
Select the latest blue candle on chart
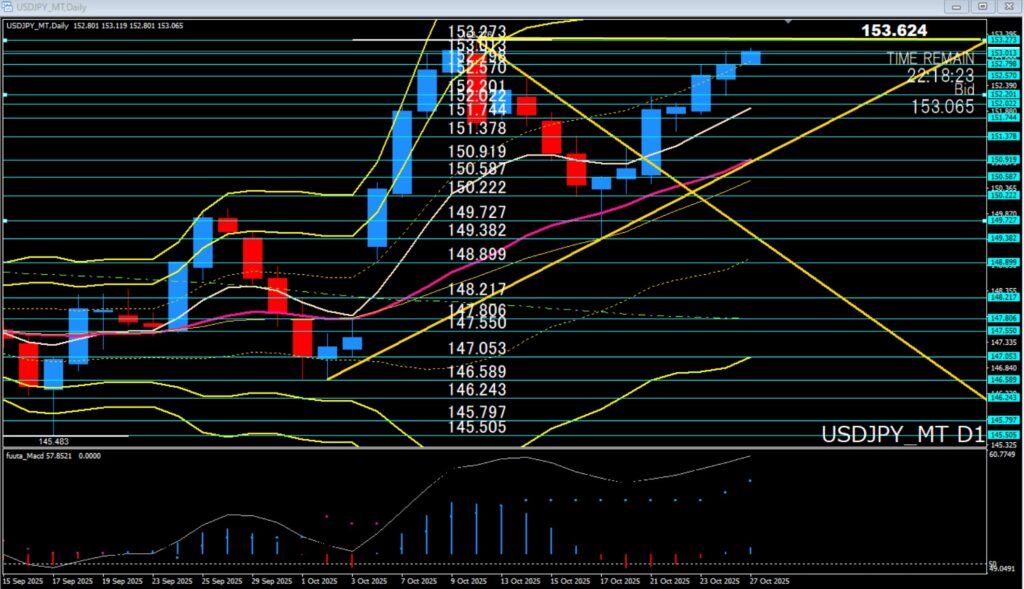[x=751, y=57]
